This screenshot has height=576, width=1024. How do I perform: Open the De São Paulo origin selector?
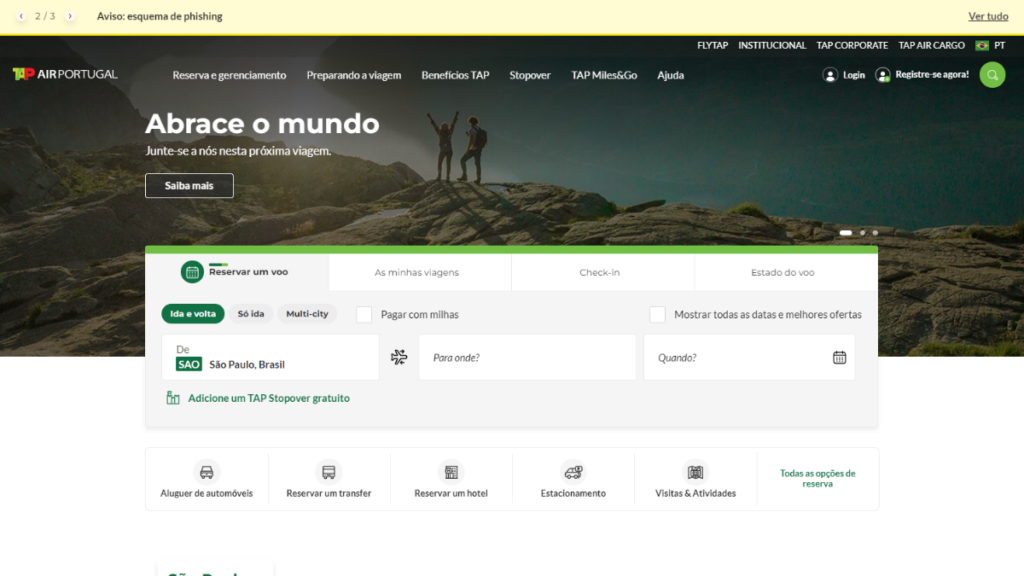270,357
